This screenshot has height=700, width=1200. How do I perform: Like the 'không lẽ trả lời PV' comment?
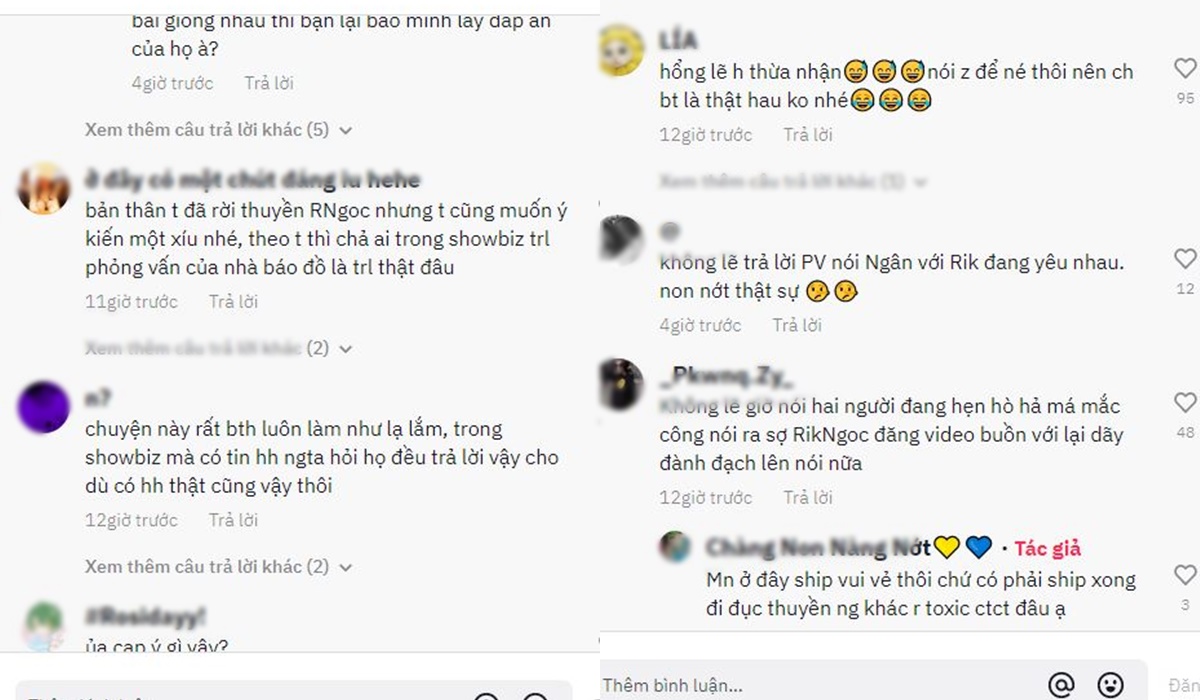pos(1185,260)
